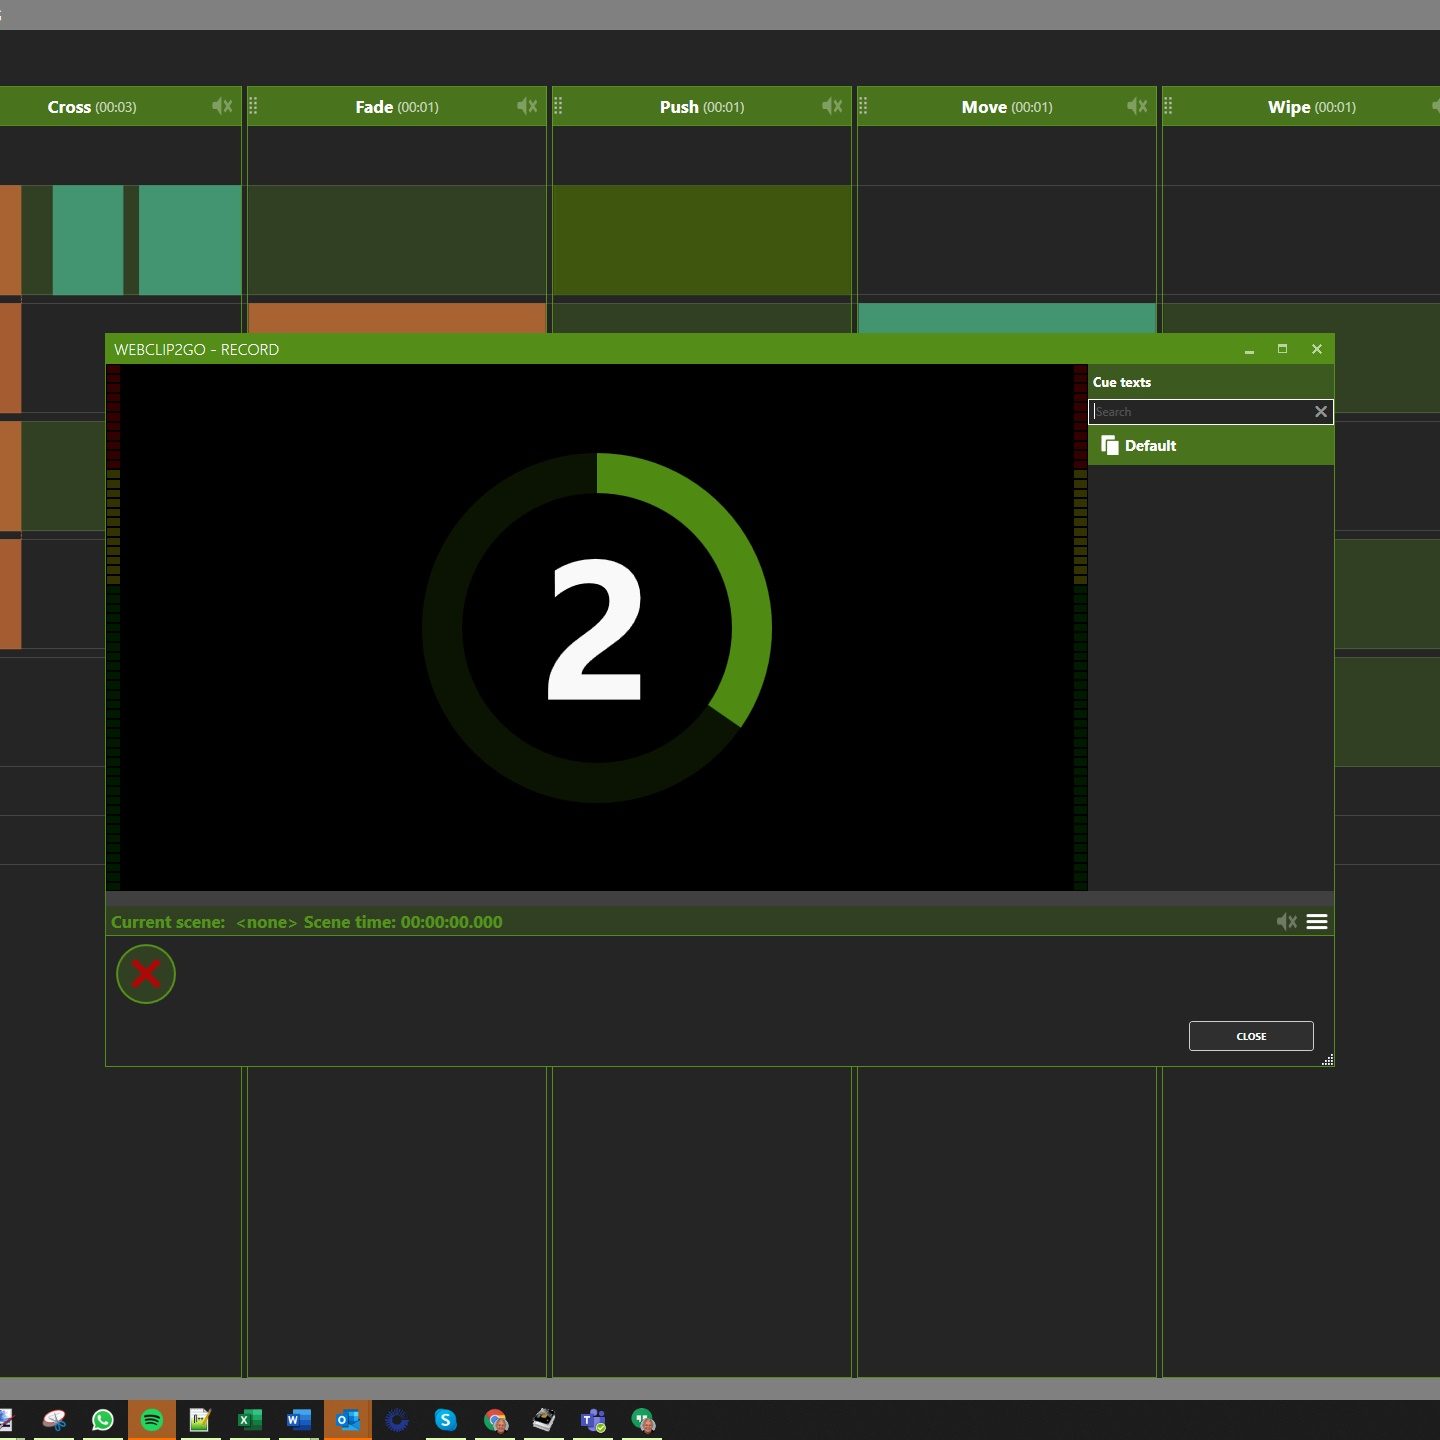Click the olive green clip in Push column
Image resolution: width=1440 pixels, height=1440 pixels.
[702, 240]
